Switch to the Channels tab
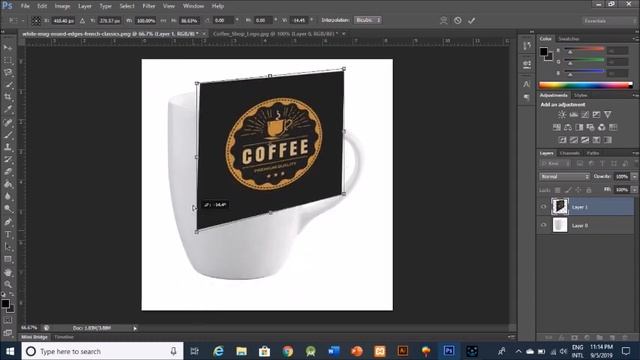This screenshot has width=640, height=360. click(x=569, y=153)
